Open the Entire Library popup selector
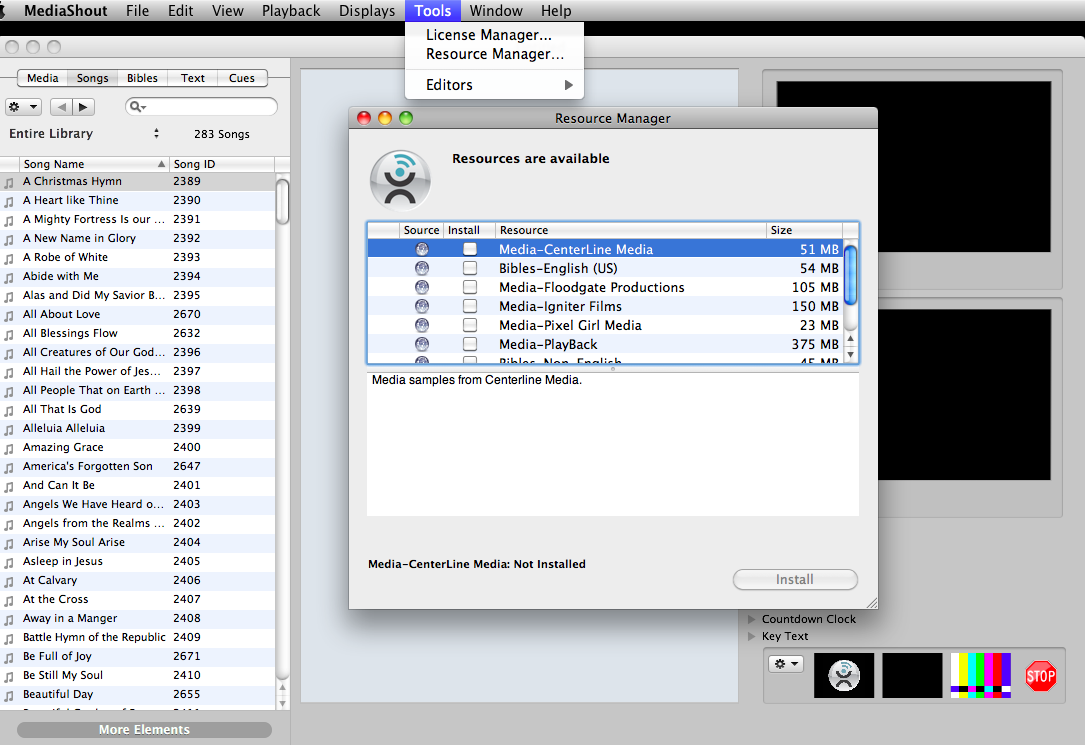The width and height of the screenshot is (1085, 745). pos(84,134)
